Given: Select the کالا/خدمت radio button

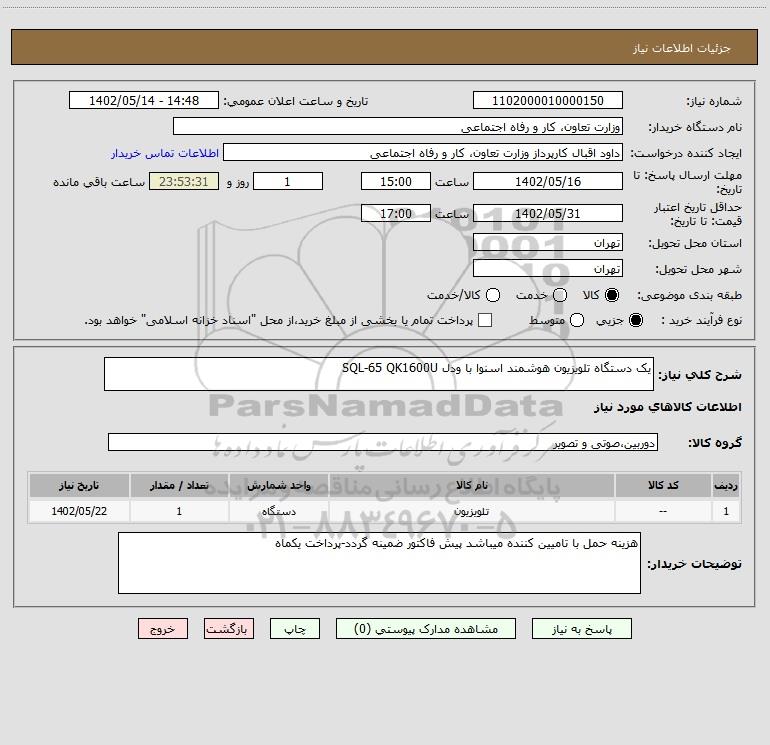Looking at the screenshot, I should click(x=493, y=295).
